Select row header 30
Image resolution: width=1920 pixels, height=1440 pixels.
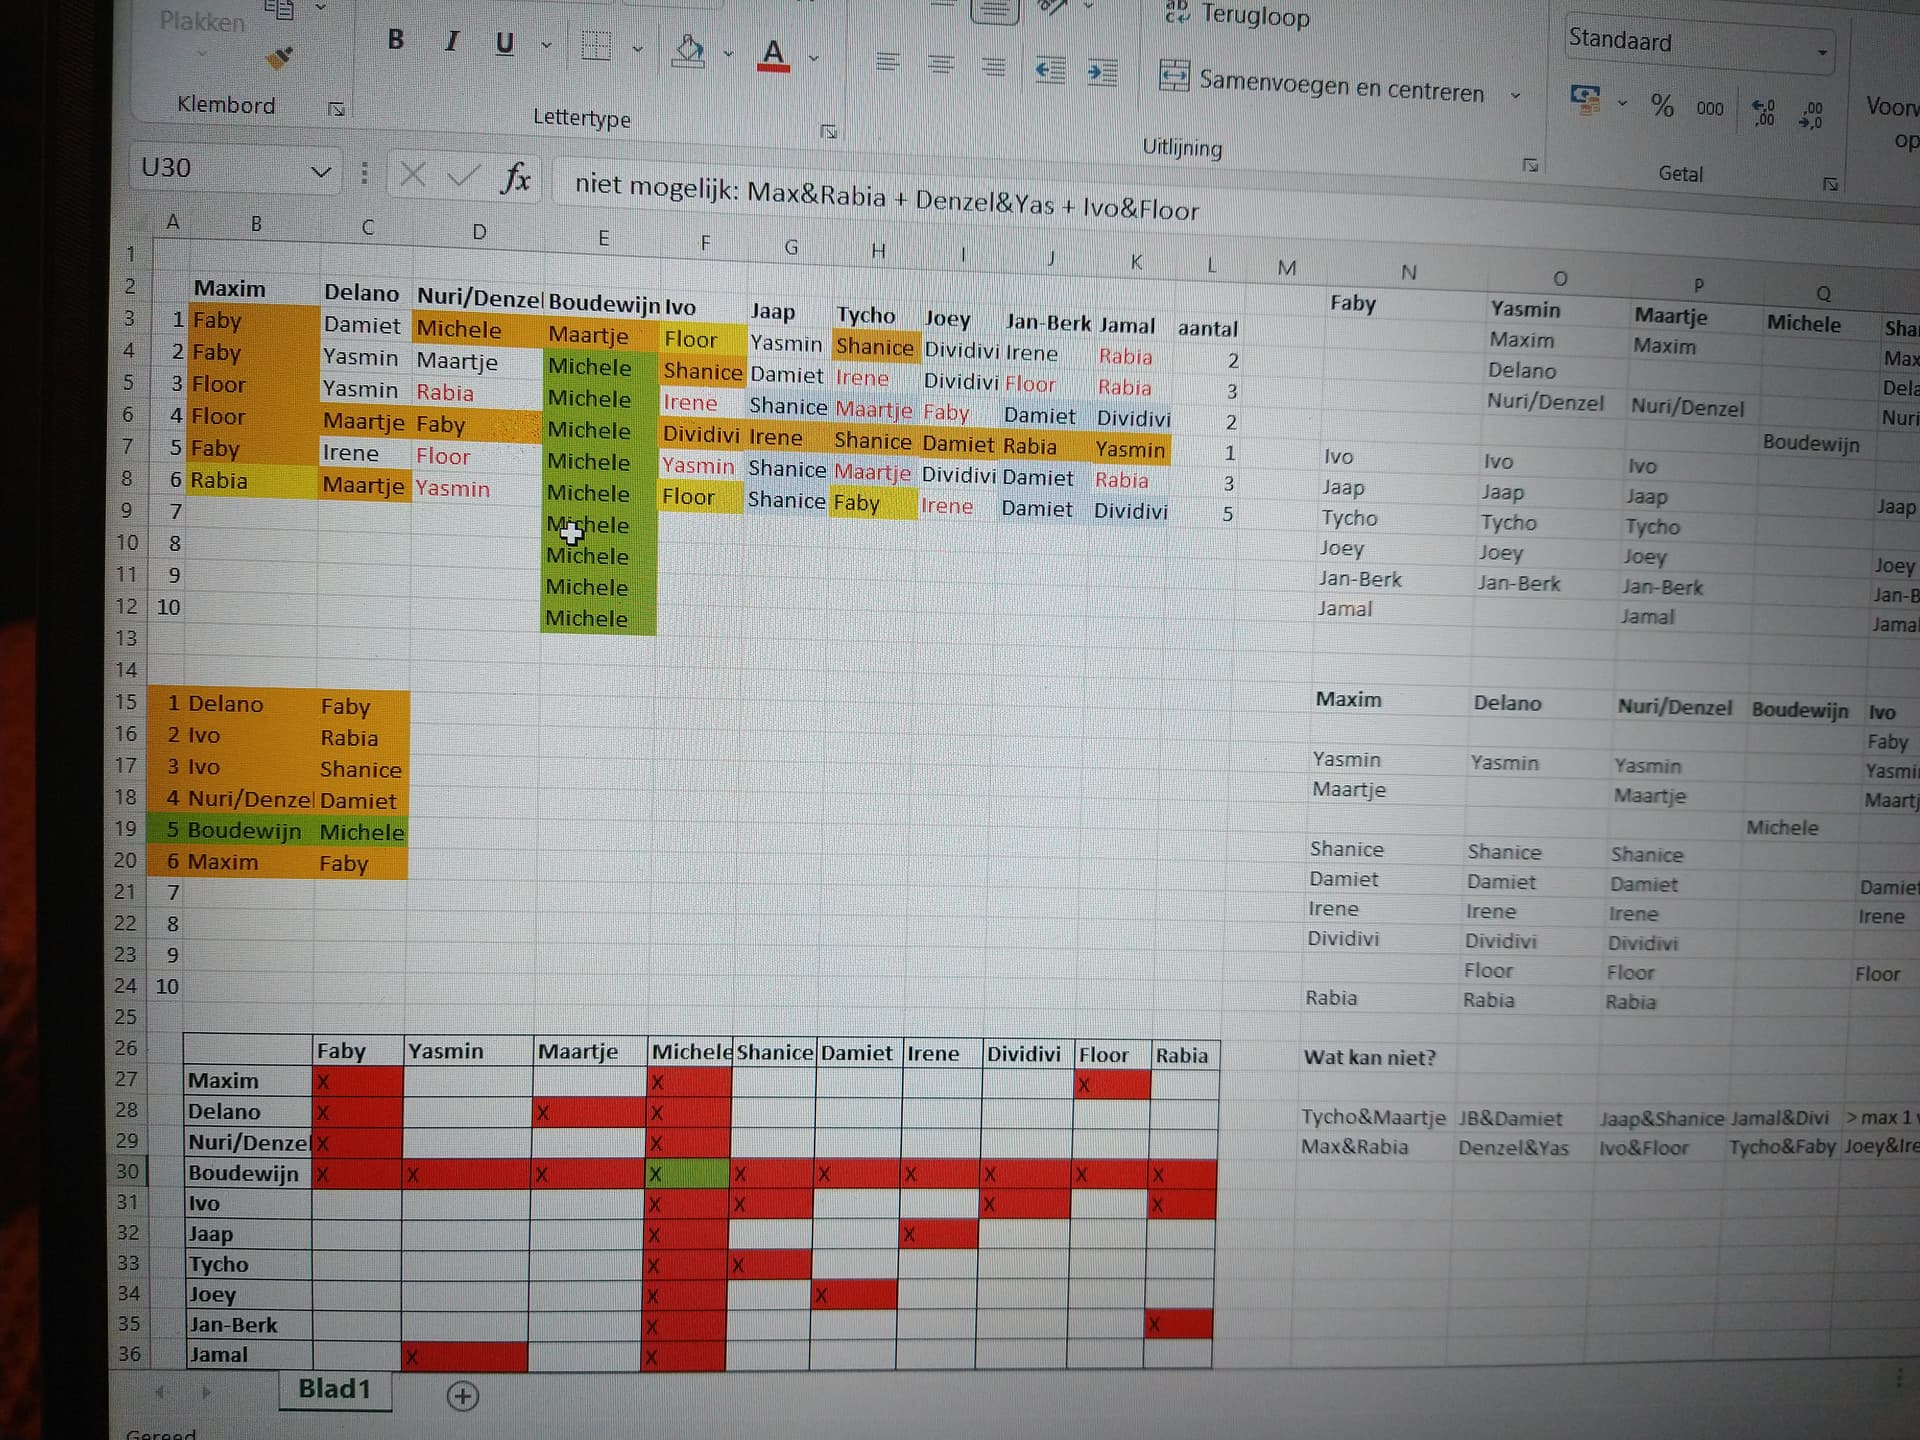pyautogui.click(x=127, y=1171)
